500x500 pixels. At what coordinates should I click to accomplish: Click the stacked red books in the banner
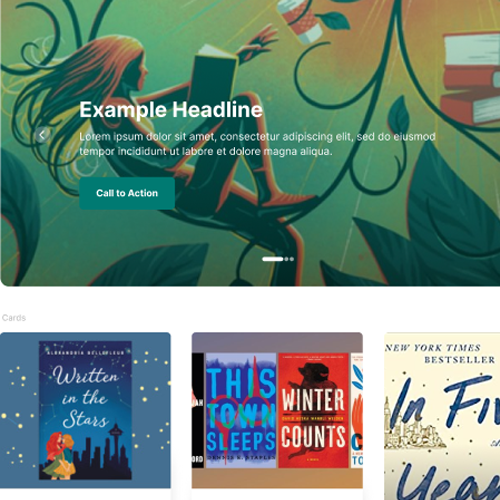click(471, 78)
